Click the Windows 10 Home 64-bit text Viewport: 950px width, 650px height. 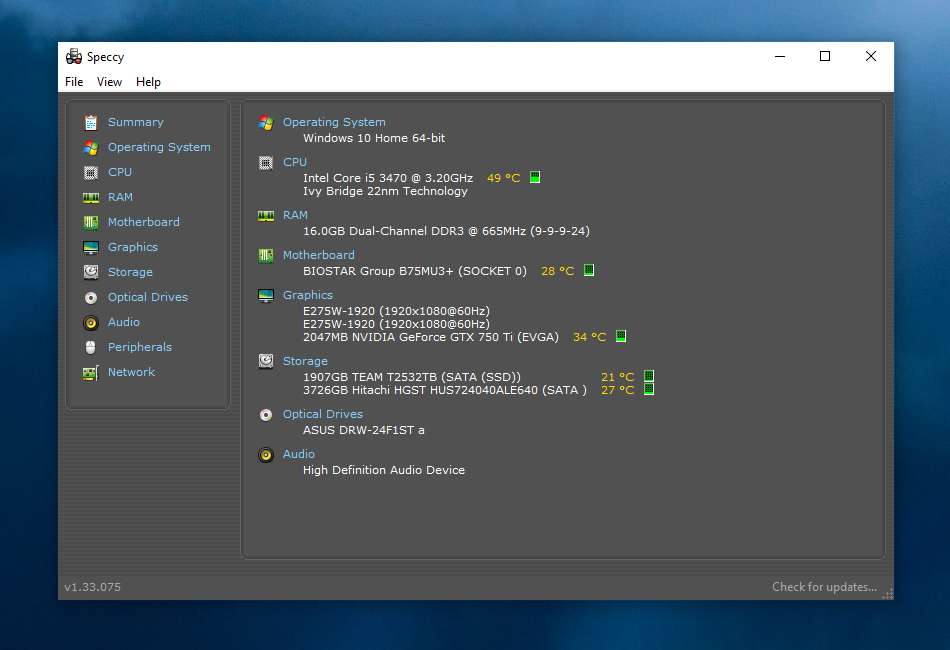click(x=374, y=138)
